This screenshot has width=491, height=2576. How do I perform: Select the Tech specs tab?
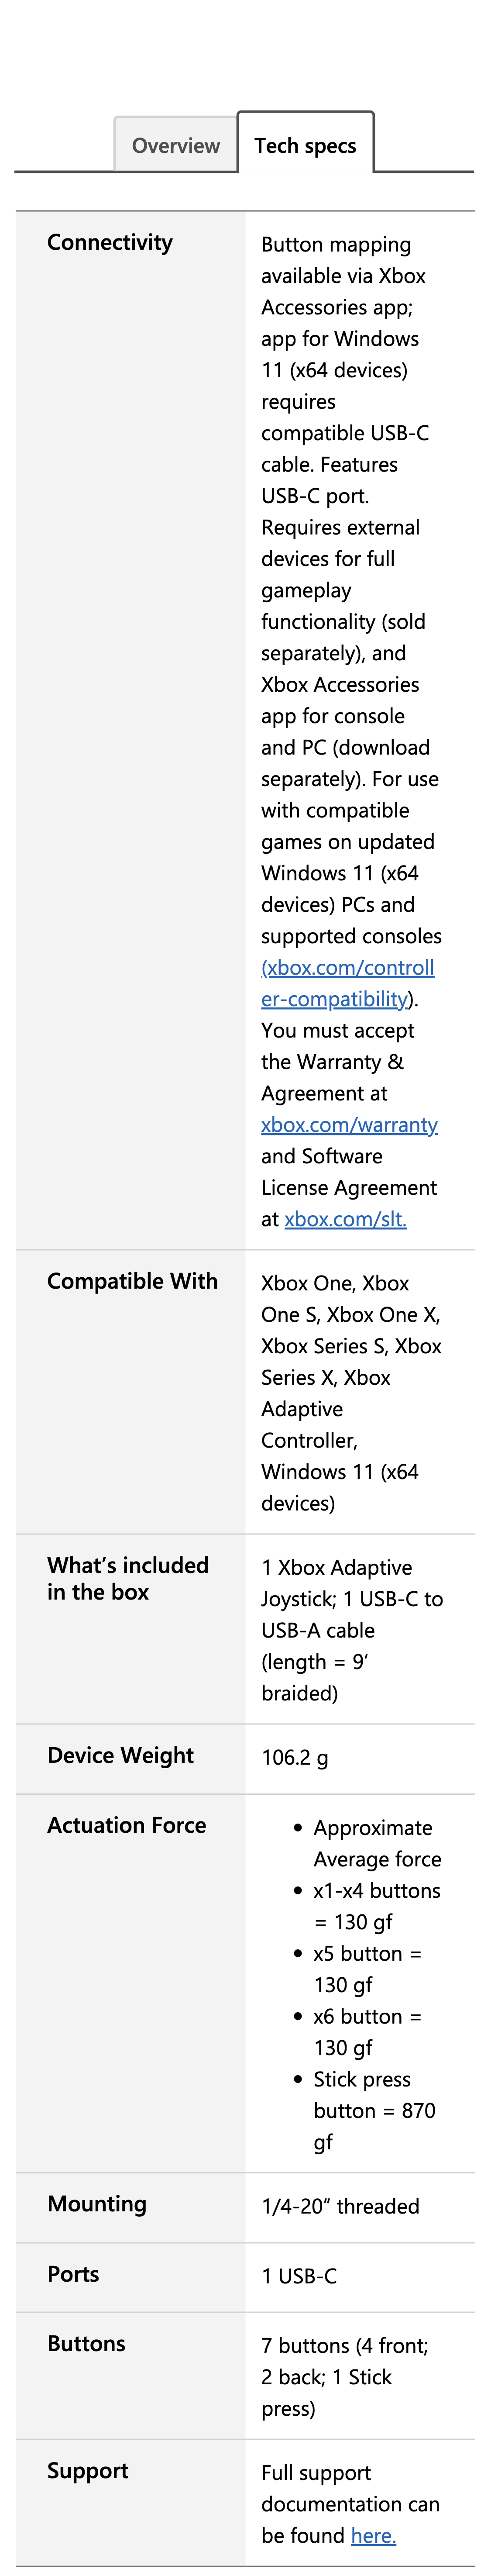[306, 145]
